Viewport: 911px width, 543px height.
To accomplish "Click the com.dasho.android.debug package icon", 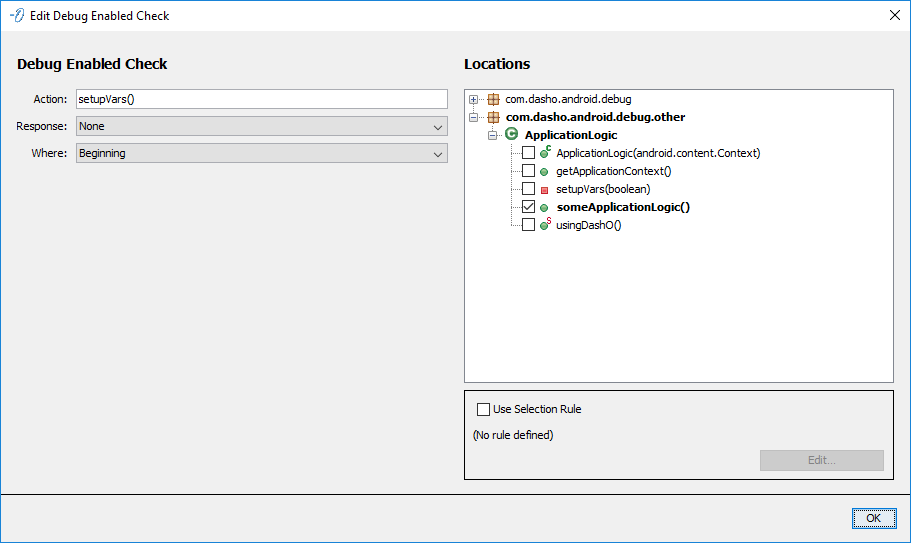I will (x=493, y=99).
